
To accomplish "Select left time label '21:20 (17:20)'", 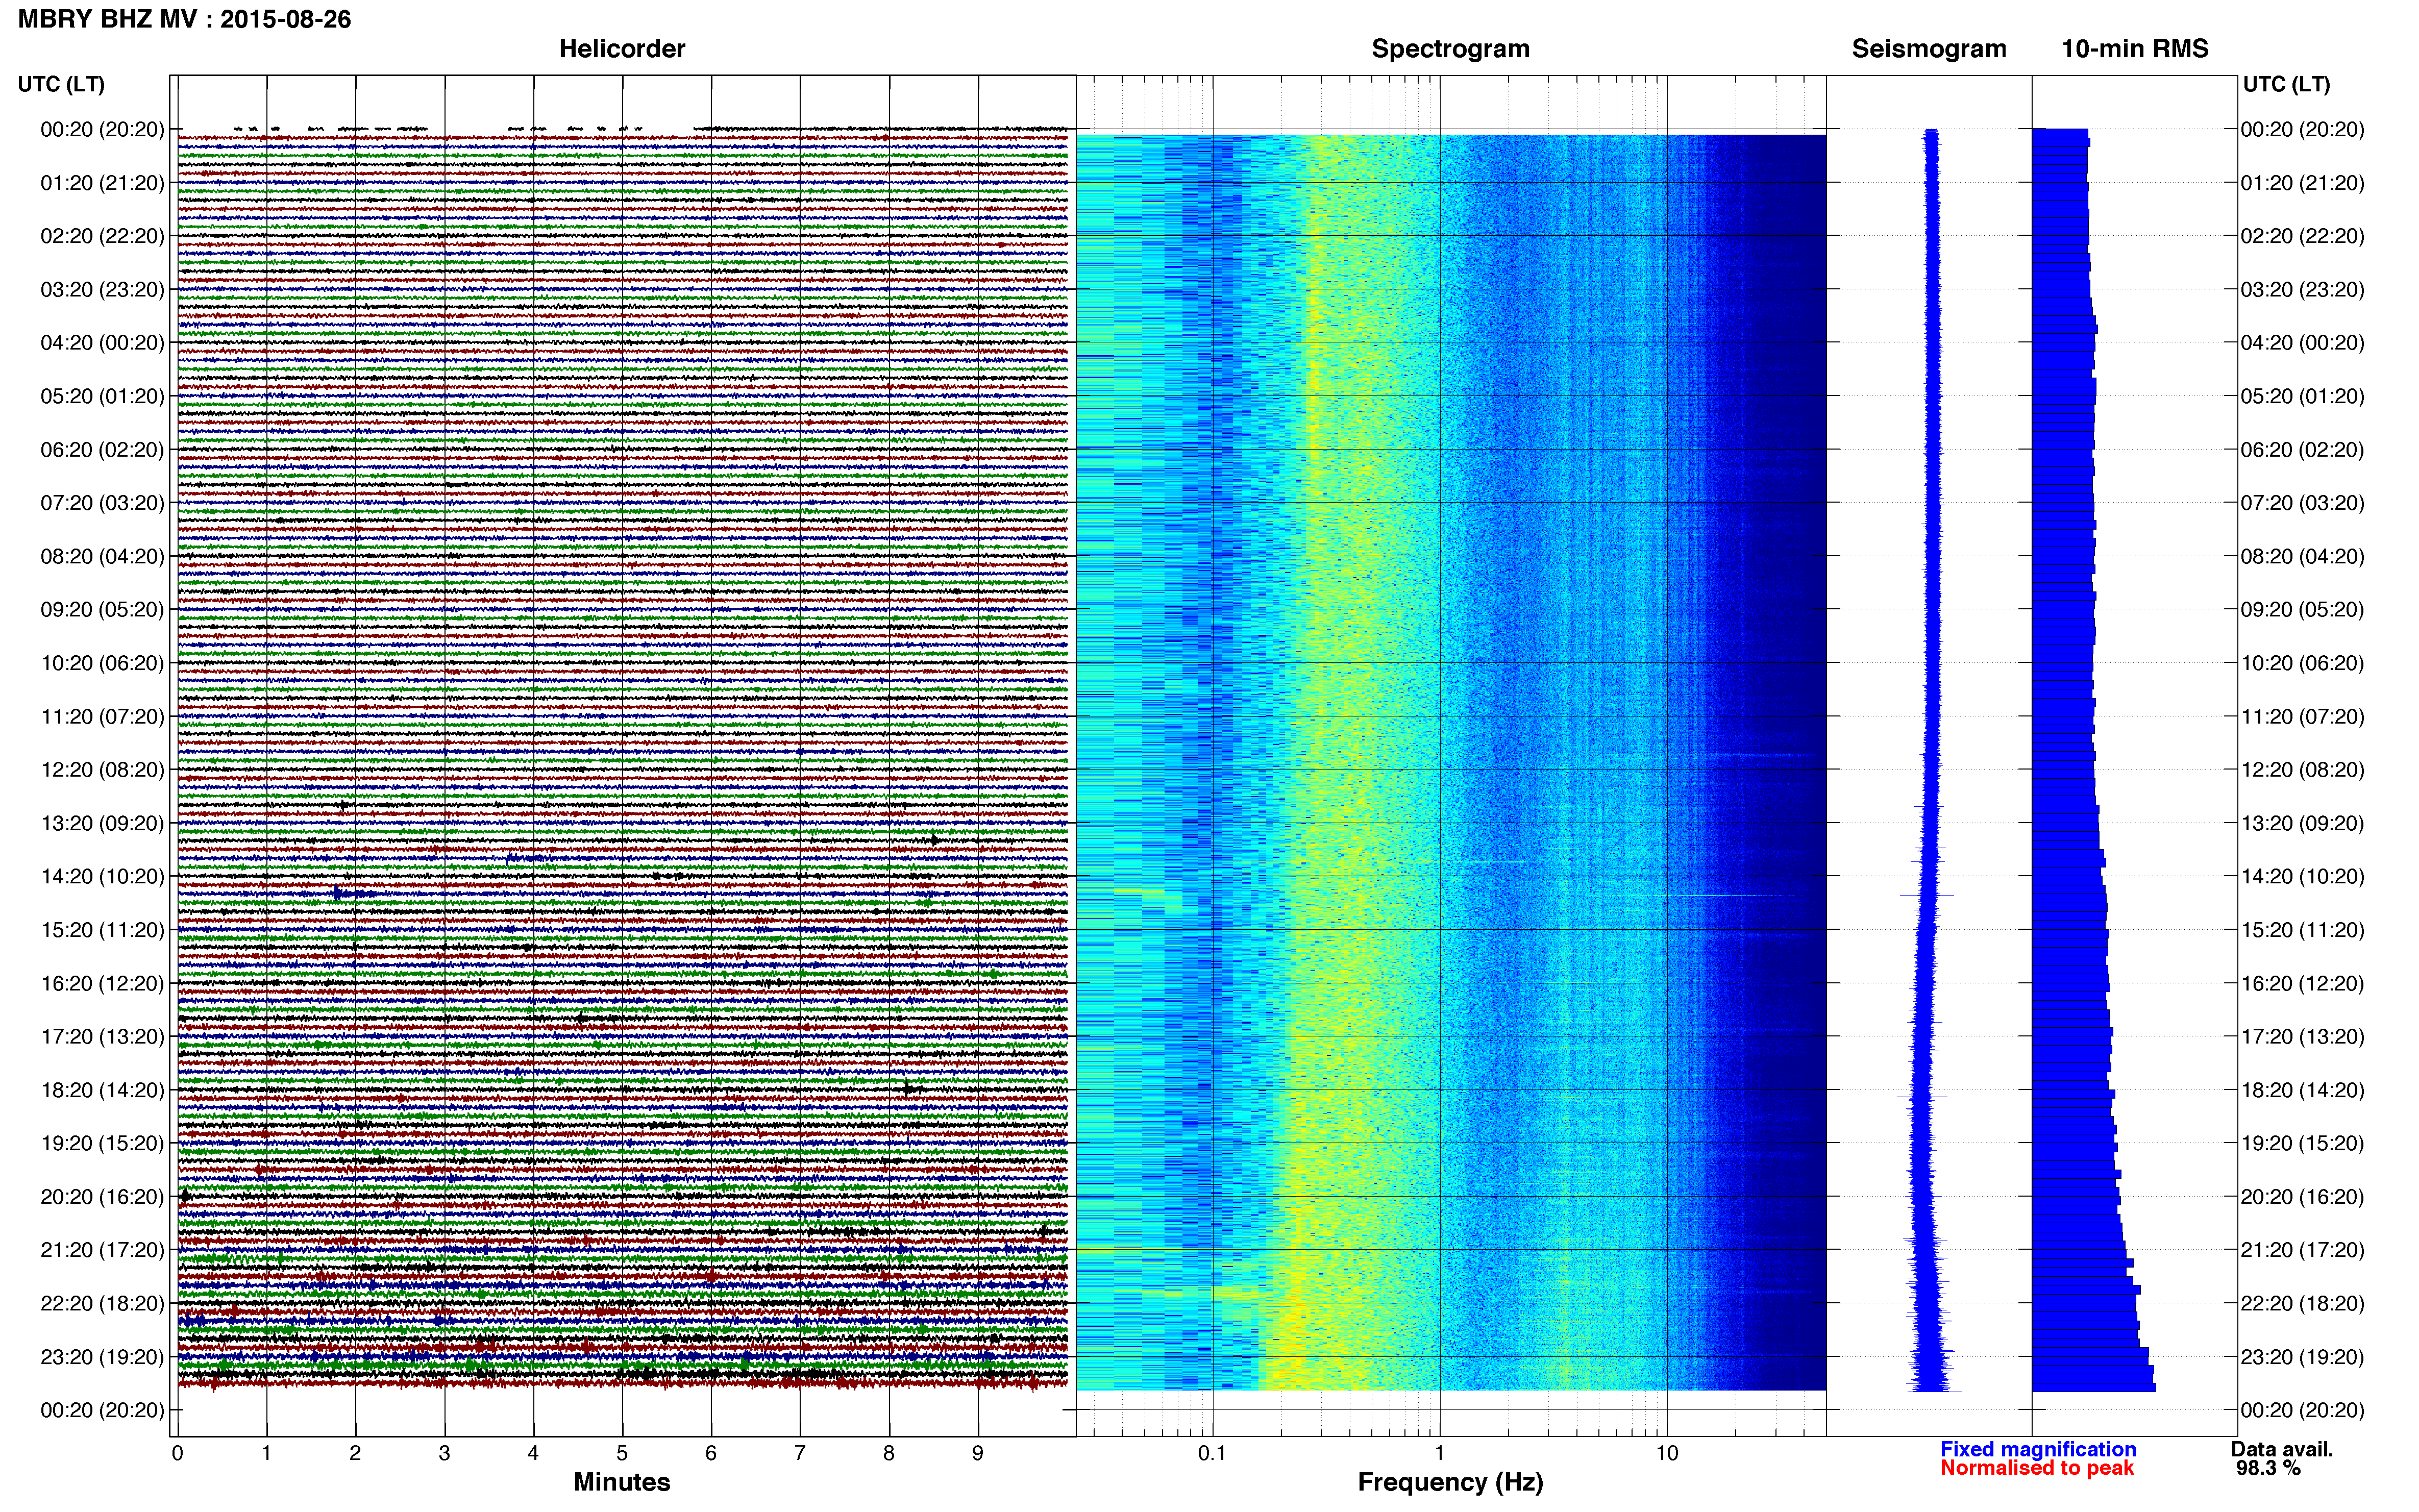I will tap(102, 1250).
